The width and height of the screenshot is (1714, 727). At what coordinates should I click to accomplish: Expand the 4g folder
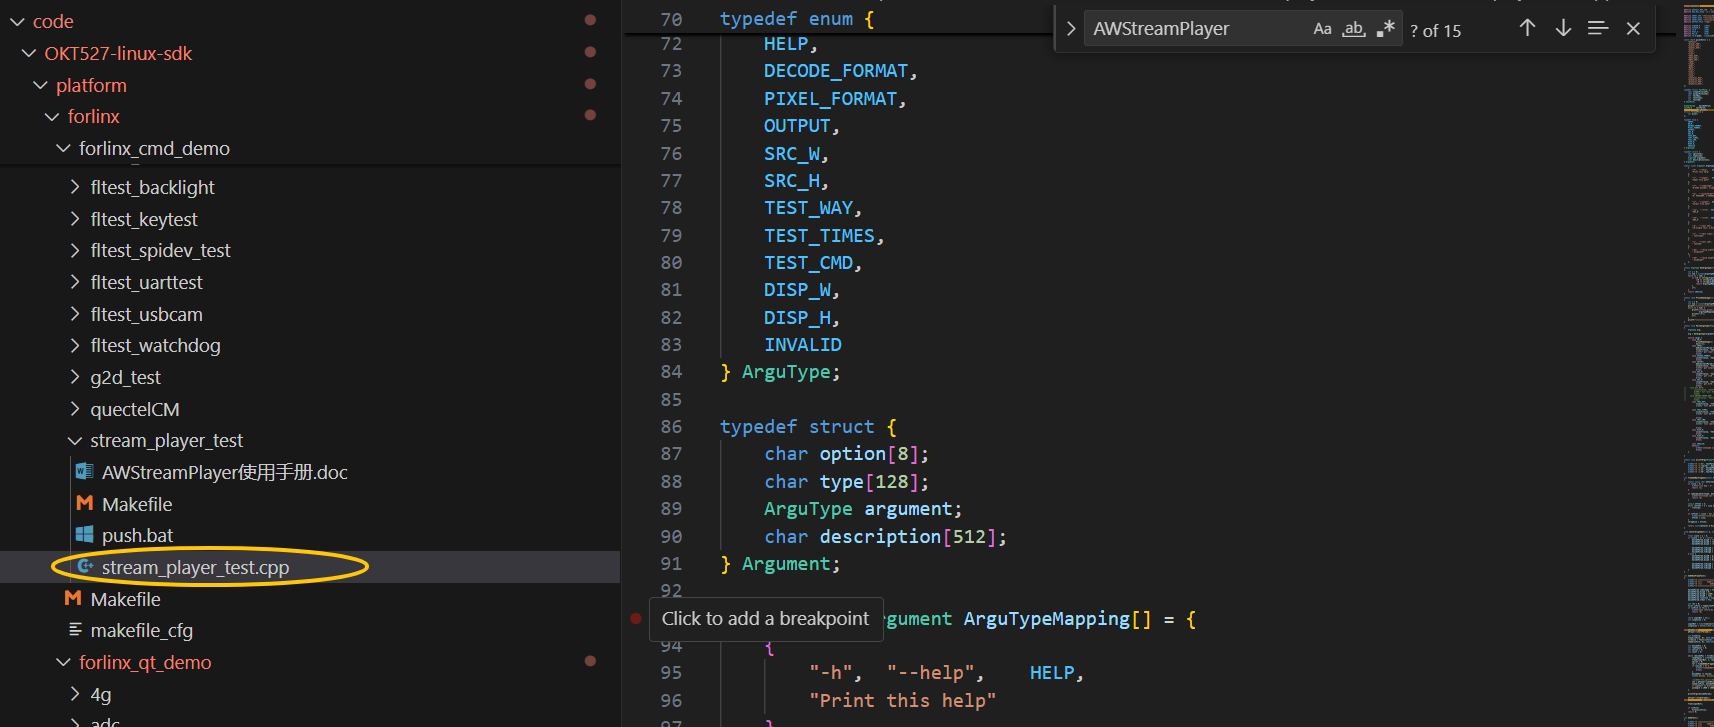[x=75, y=694]
